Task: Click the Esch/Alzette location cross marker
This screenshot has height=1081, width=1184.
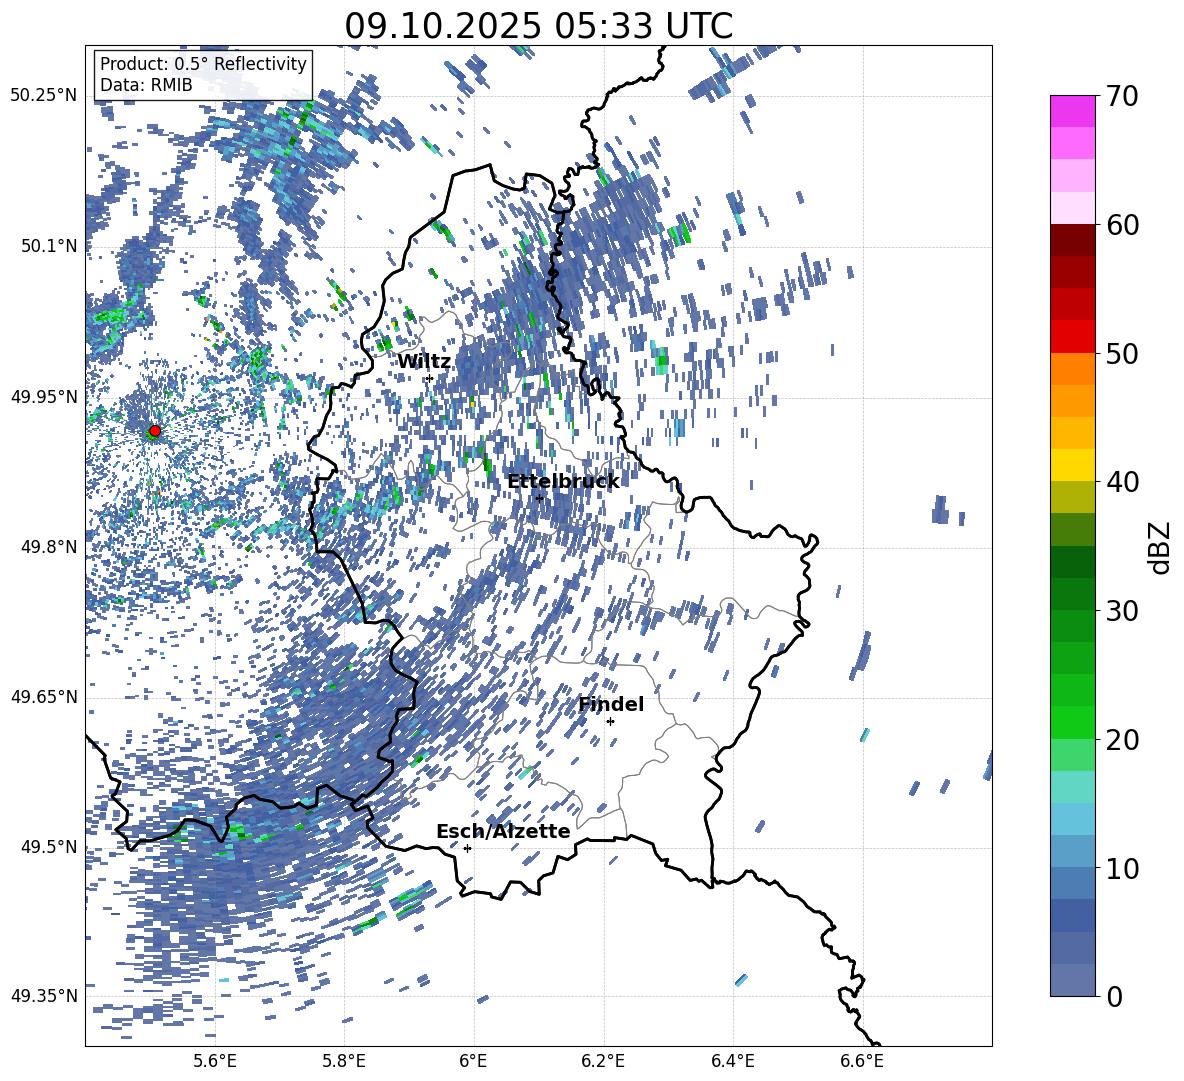Action: pyautogui.click(x=467, y=848)
